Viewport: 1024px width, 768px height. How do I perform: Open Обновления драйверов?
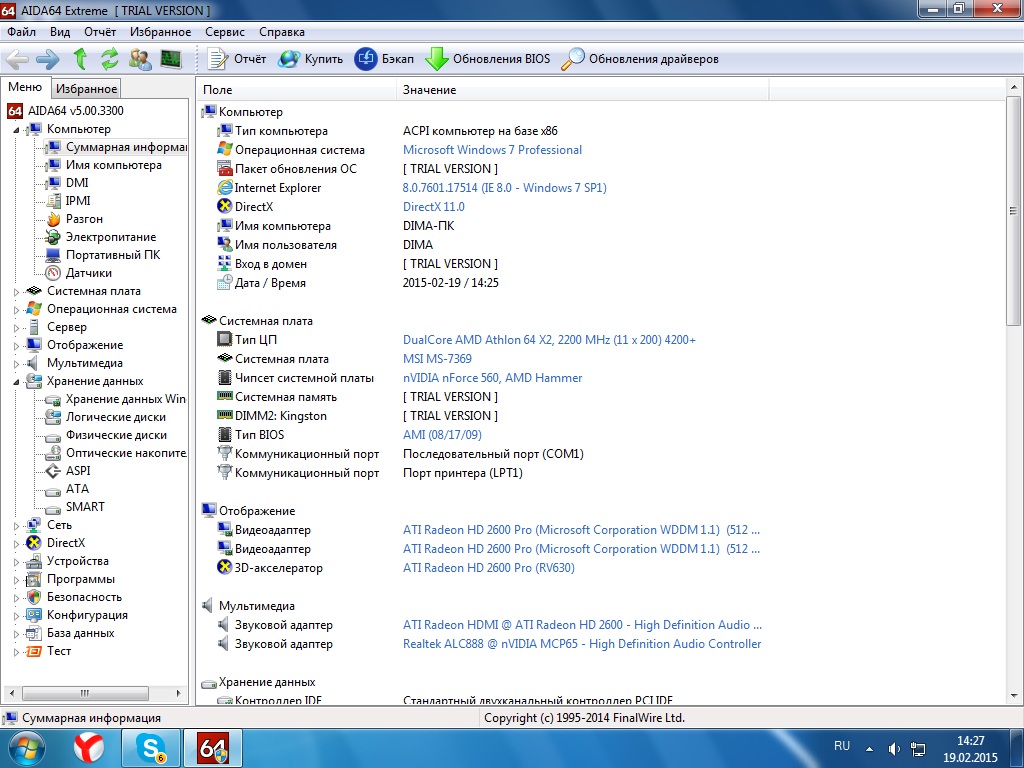click(640, 59)
